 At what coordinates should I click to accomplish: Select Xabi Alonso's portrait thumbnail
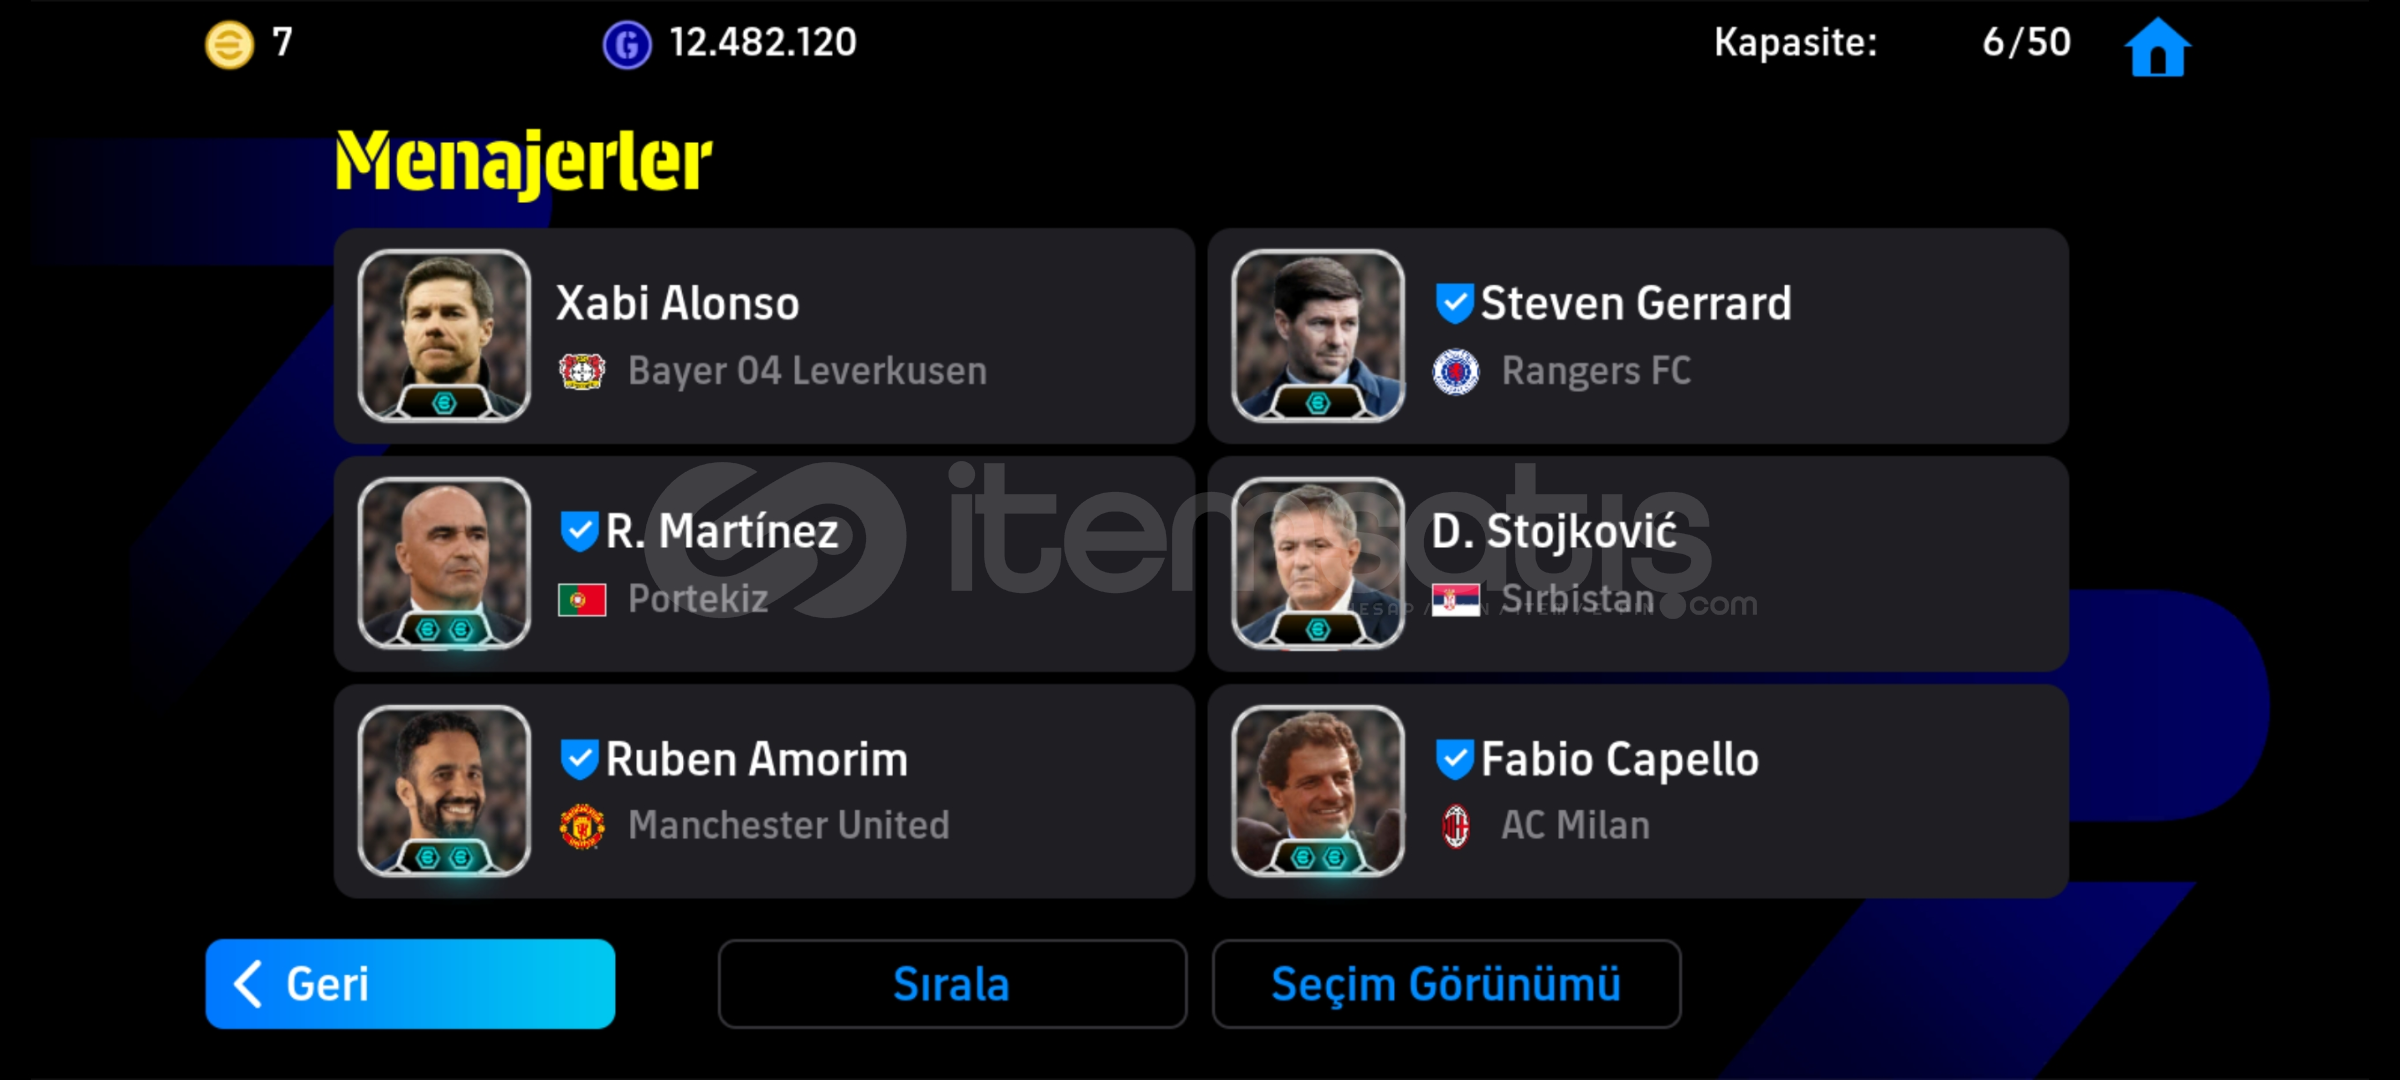point(444,335)
